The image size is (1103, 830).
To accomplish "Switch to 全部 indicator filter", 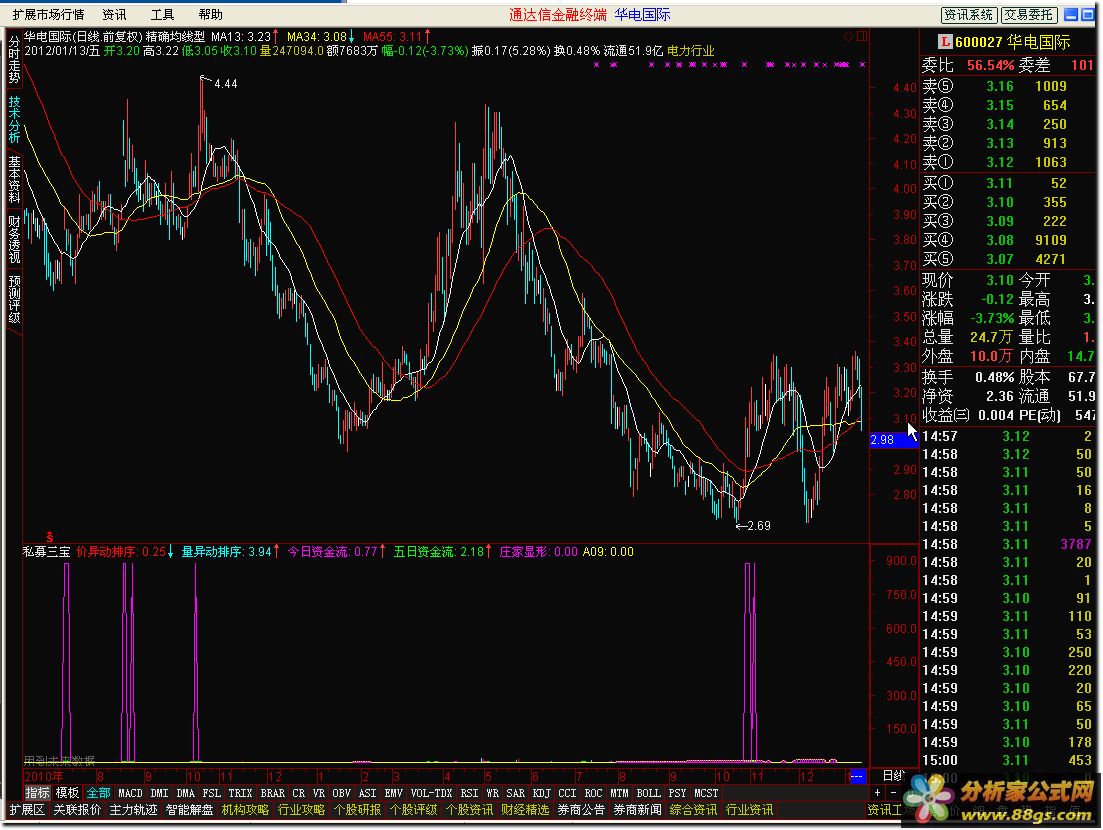I will tap(98, 793).
